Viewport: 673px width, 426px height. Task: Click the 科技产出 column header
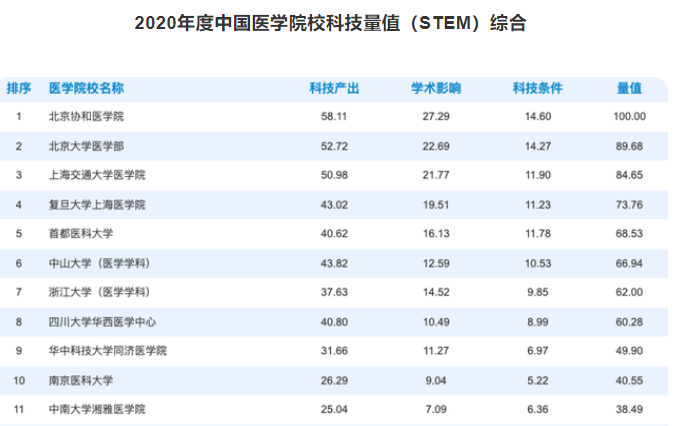[x=334, y=88]
